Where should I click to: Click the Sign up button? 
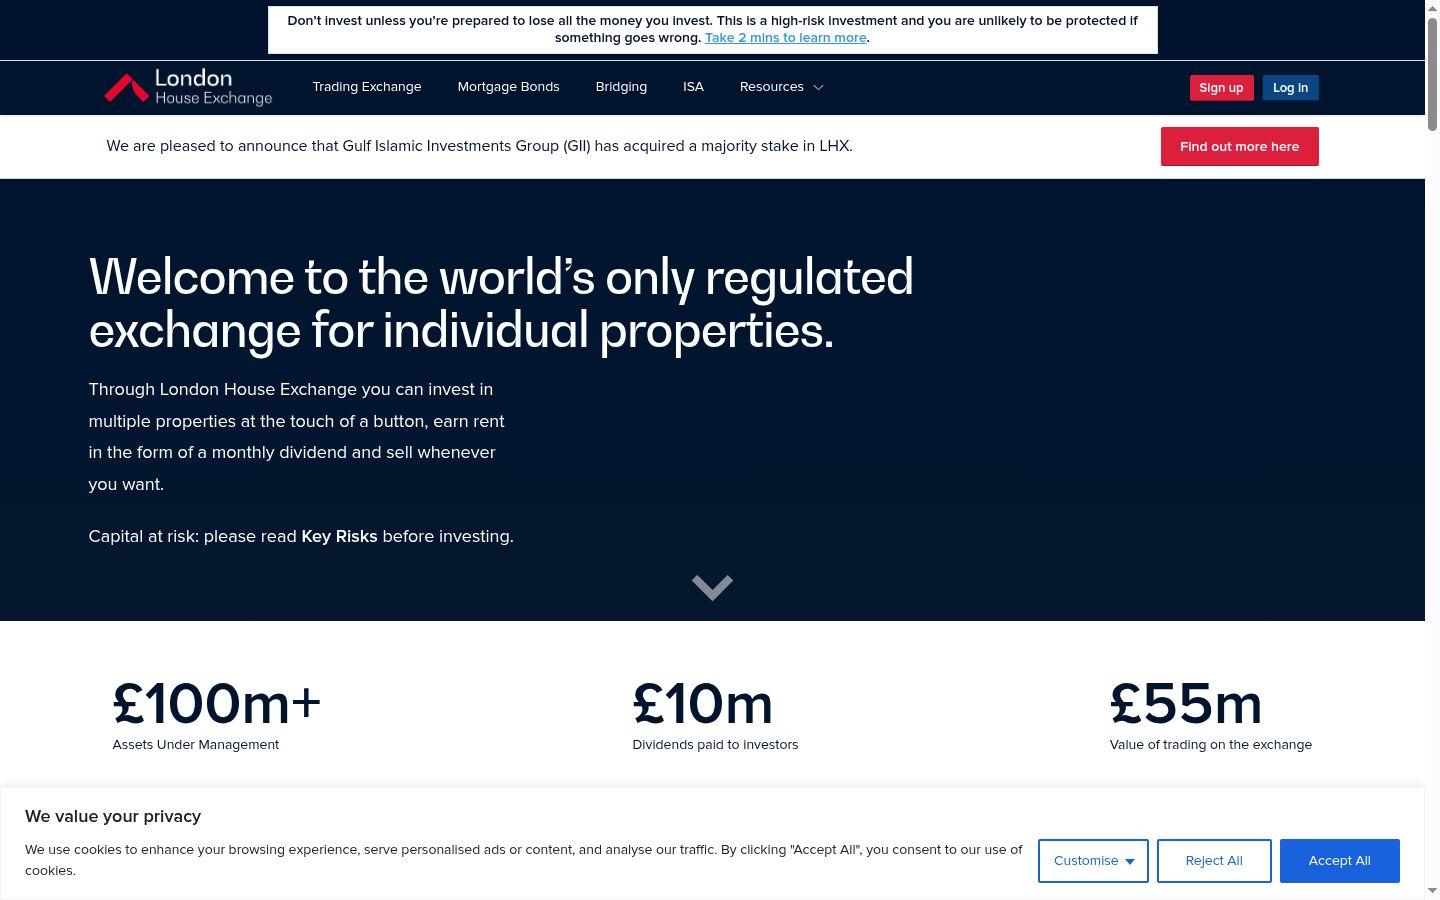click(1221, 88)
